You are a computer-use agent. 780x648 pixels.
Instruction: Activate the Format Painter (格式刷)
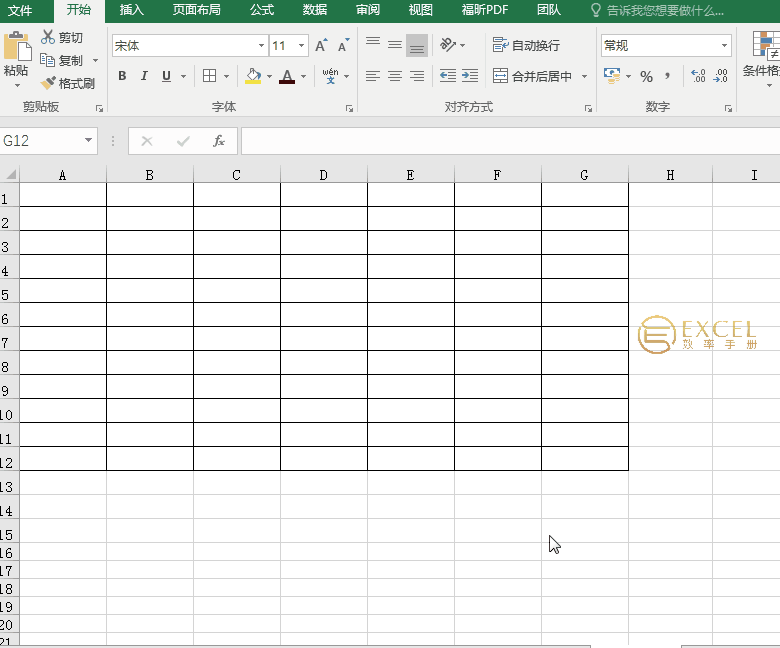pyautogui.click(x=68, y=83)
